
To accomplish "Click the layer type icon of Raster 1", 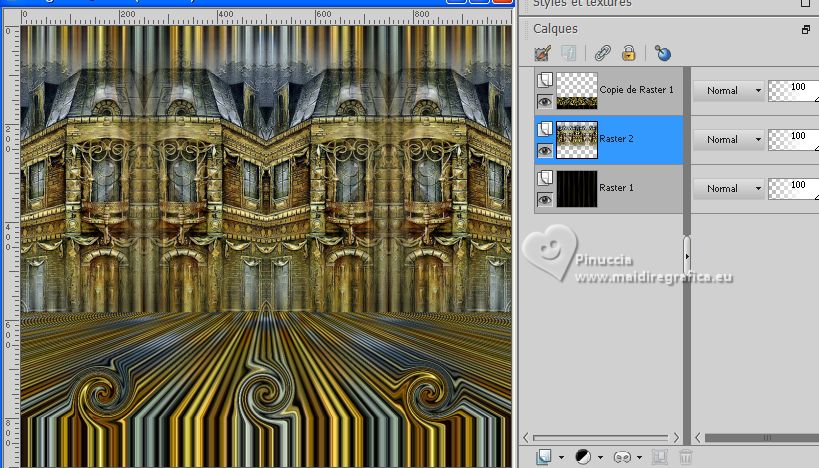I will (x=545, y=178).
